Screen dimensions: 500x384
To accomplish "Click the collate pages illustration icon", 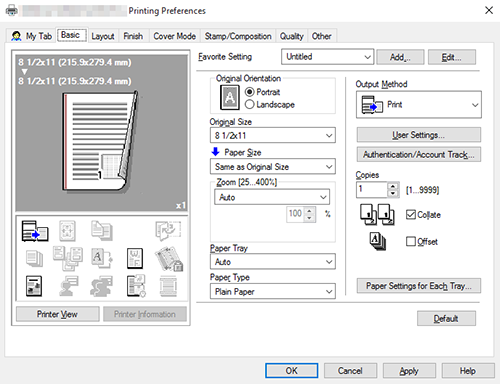I will tap(377, 215).
